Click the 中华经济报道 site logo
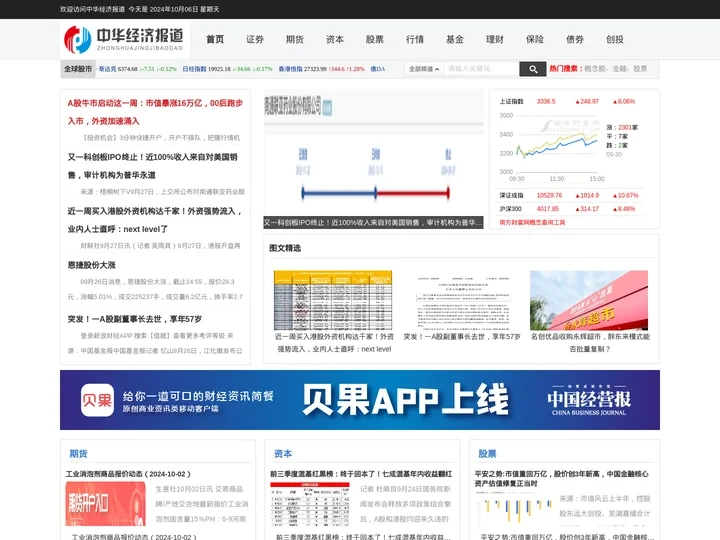The image size is (720, 540). coord(124,39)
